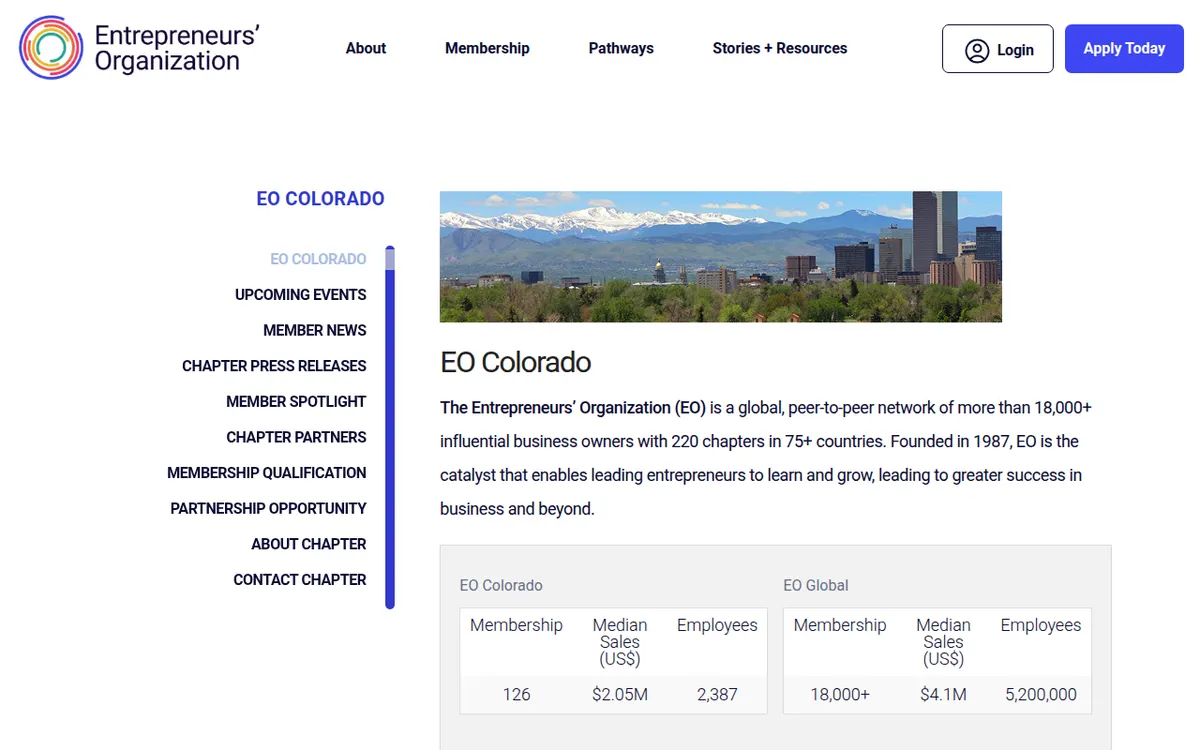This screenshot has width=1200, height=750.
Task: Click the 5,200,000 employees value
Action: point(1041,694)
